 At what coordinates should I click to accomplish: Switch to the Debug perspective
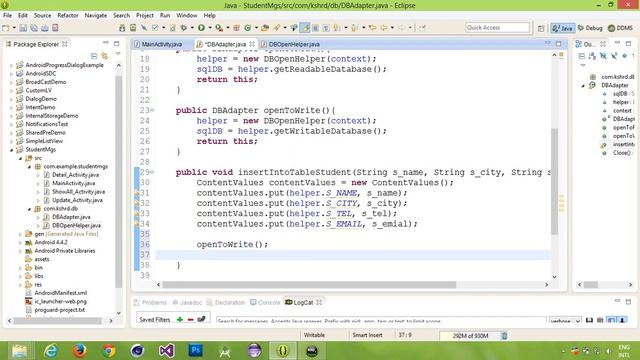coord(590,28)
